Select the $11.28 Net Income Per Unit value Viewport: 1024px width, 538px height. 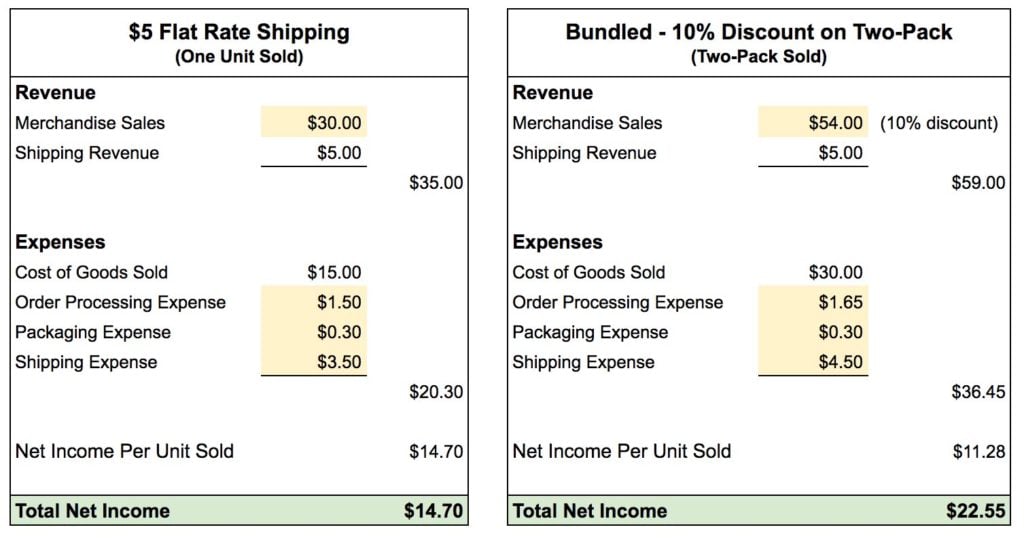(979, 452)
